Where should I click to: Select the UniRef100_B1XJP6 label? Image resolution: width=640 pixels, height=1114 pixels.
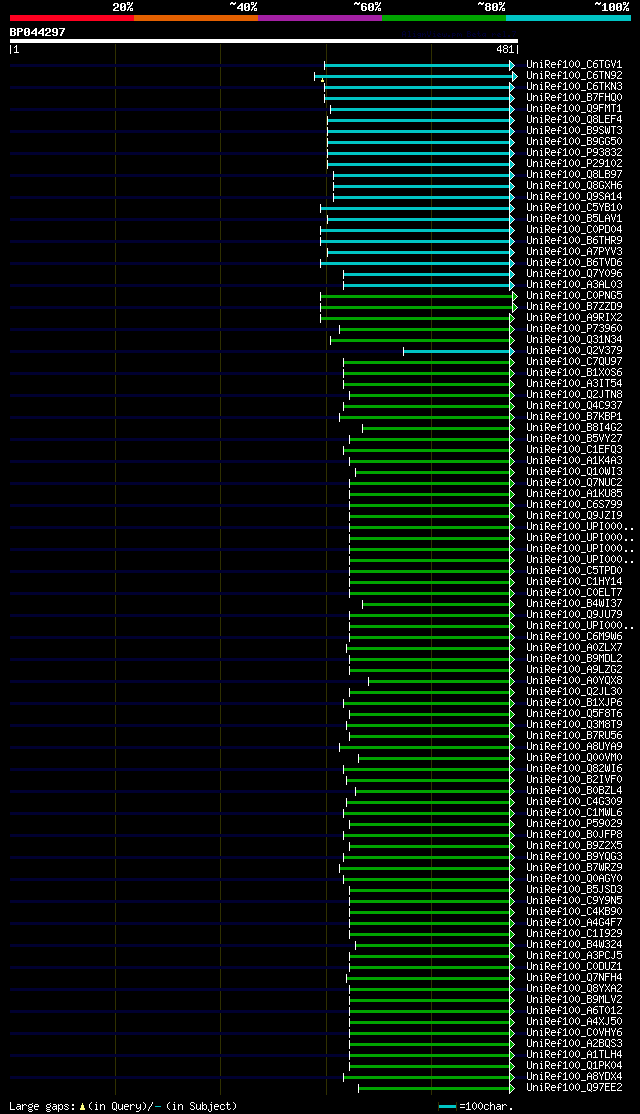pos(574,703)
